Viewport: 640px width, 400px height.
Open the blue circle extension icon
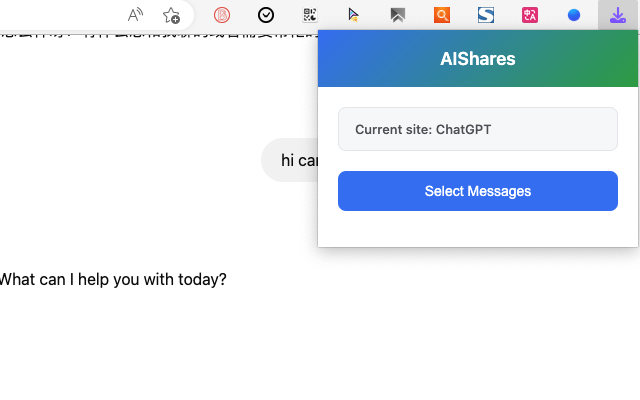[574, 15]
